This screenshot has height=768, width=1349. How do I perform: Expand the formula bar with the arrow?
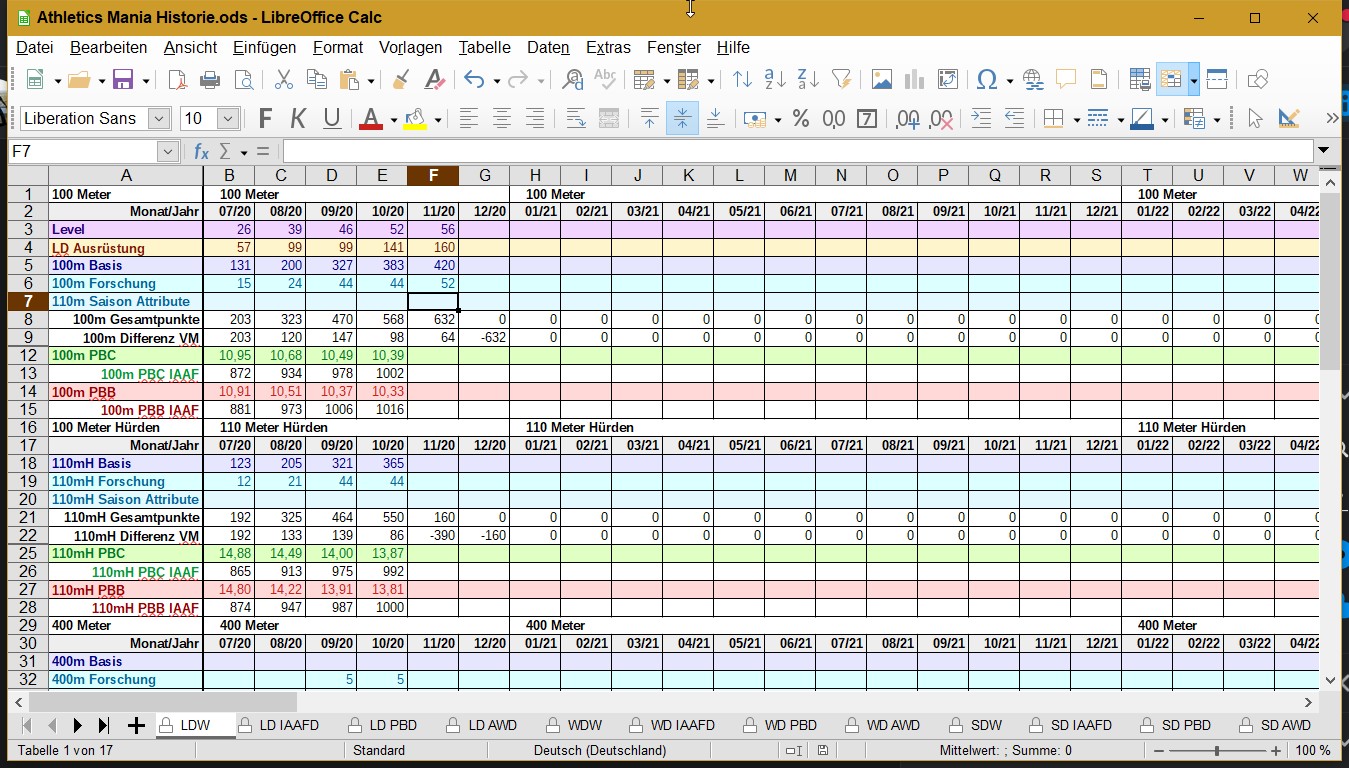tap(1324, 151)
